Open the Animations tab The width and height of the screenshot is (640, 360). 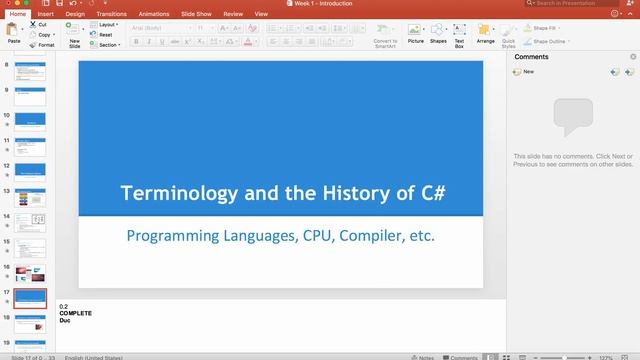click(x=154, y=14)
